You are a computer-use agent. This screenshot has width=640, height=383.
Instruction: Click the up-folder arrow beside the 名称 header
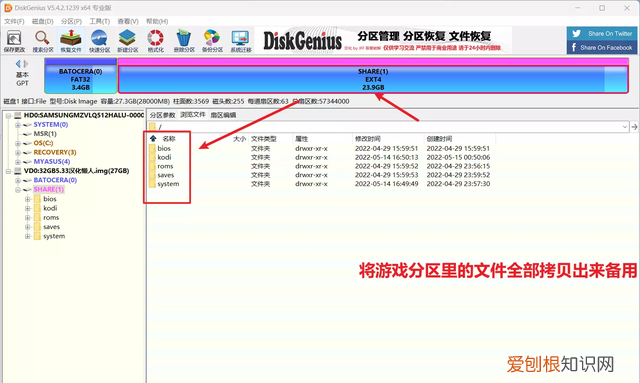(x=153, y=138)
